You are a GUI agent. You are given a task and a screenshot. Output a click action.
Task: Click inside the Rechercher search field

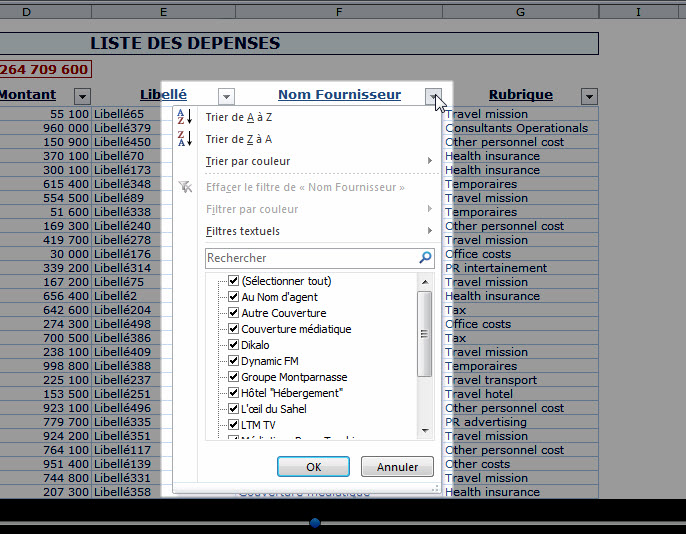pyautogui.click(x=312, y=258)
